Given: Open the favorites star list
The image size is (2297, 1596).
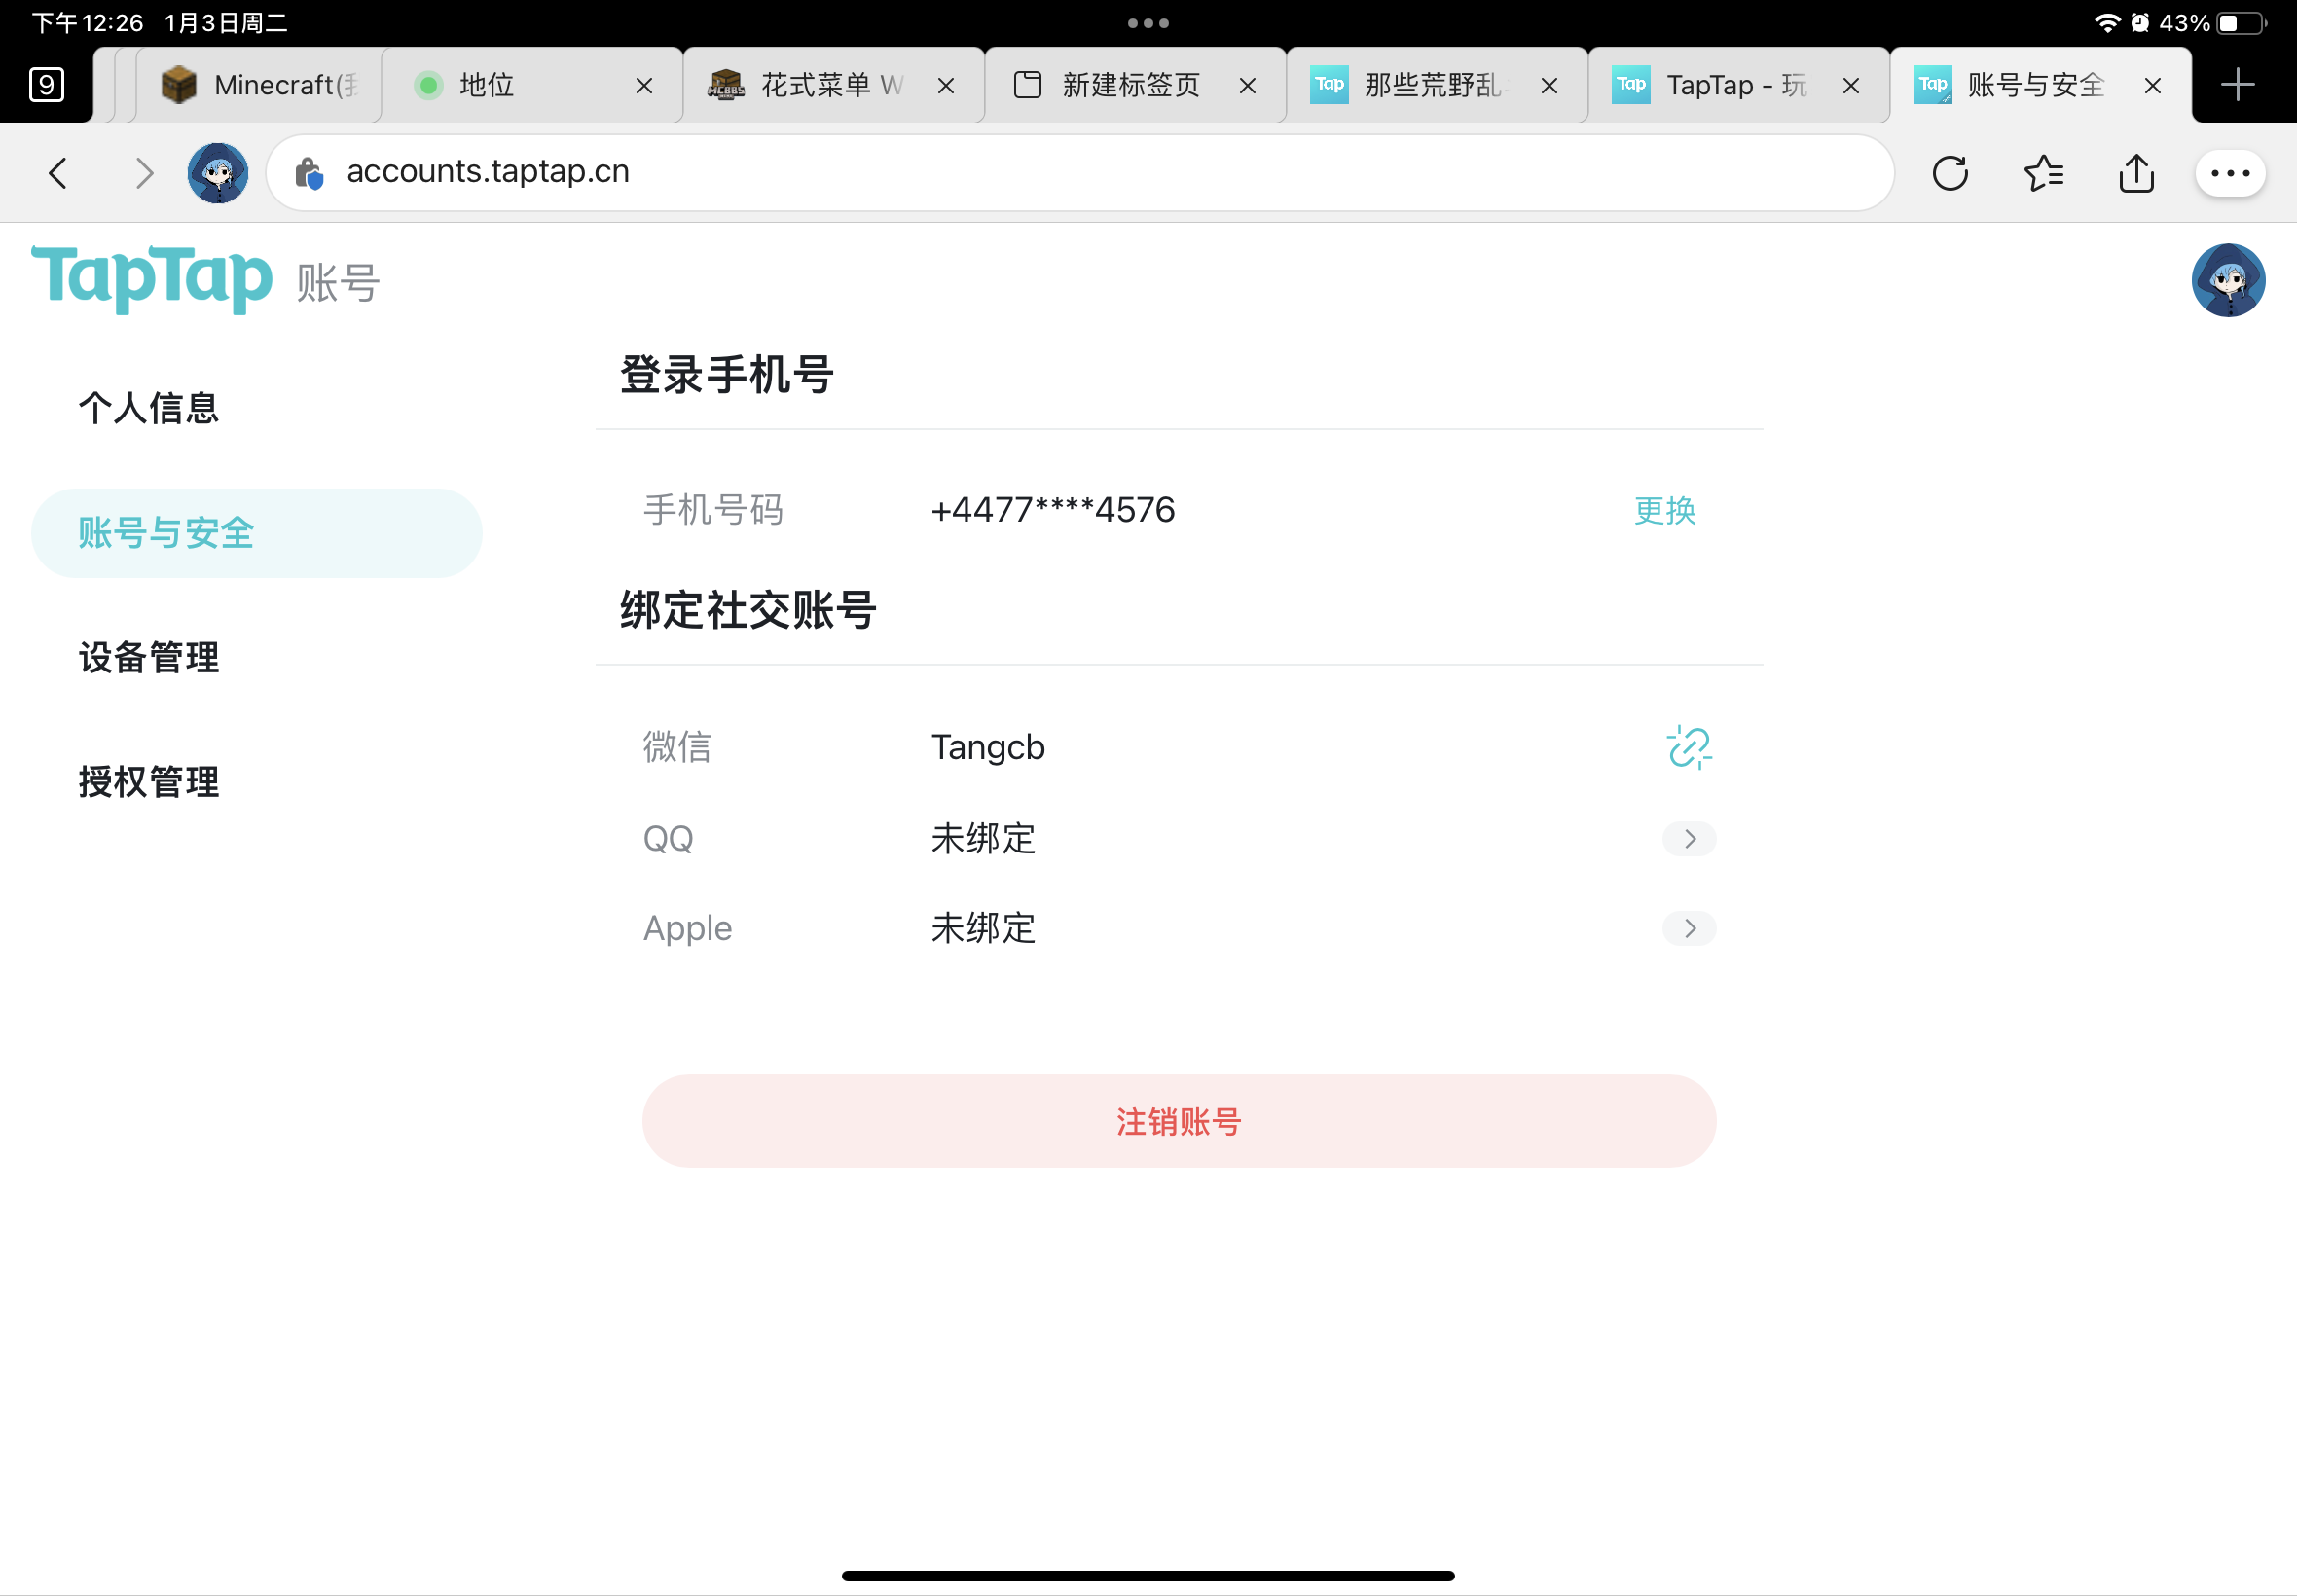Looking at the screenshot, I should (x=2044, y=173).
